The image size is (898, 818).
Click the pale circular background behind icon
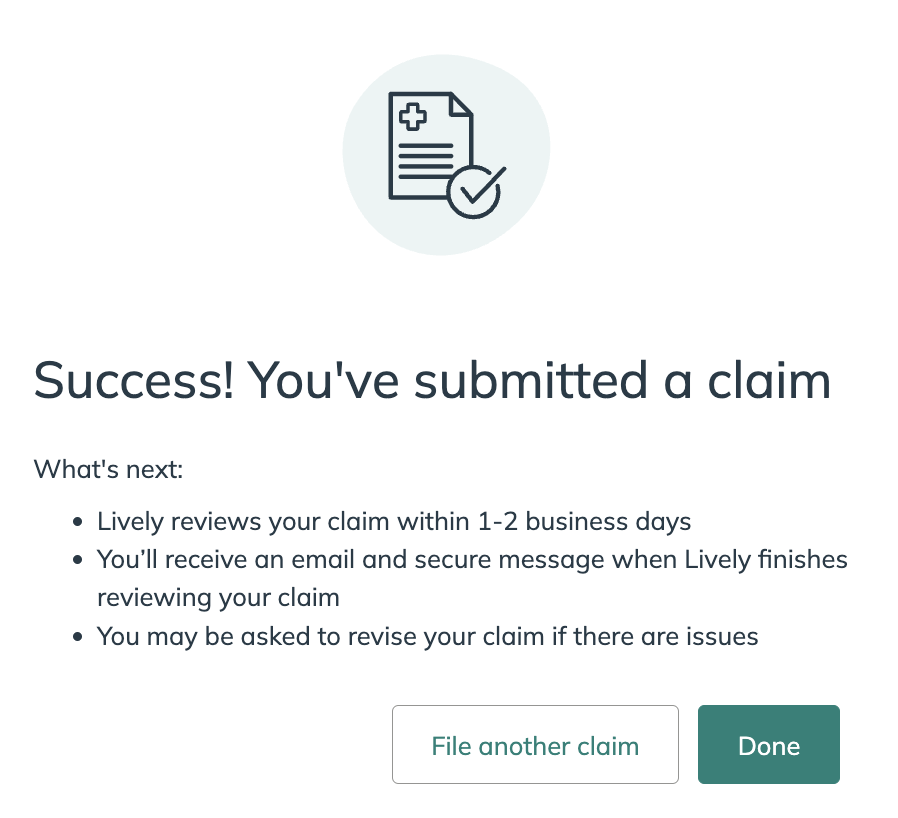pos(446,155)
